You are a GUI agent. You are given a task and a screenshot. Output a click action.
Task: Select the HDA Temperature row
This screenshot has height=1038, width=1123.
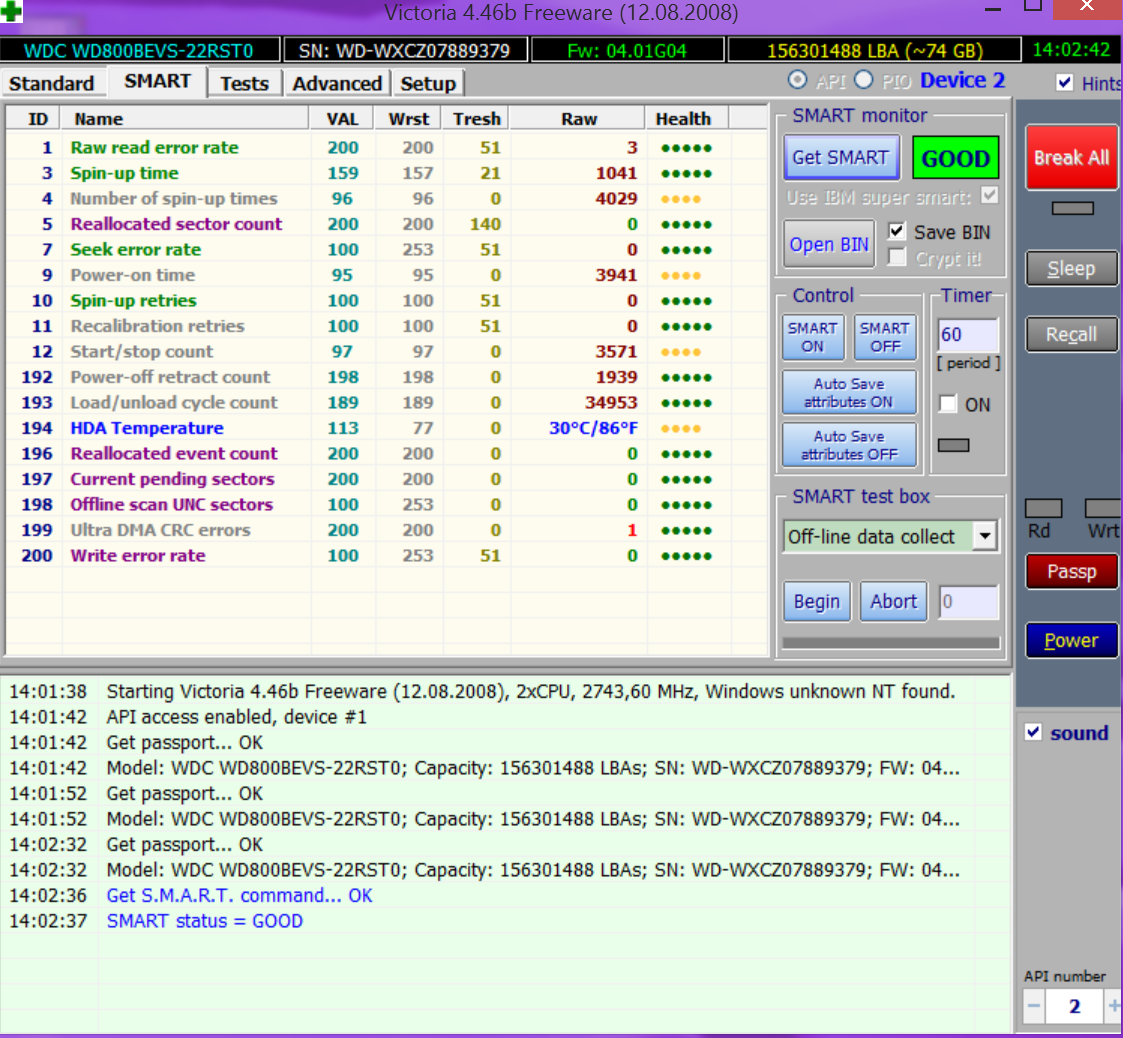(x=387, y=428)
